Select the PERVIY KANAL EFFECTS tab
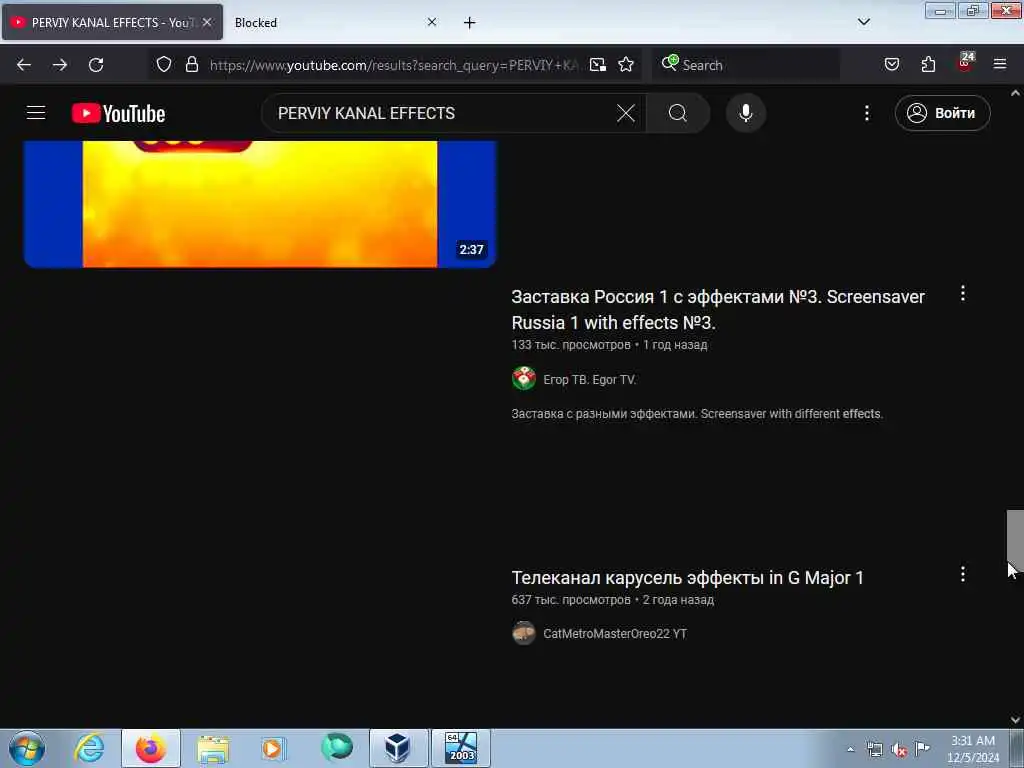The height and width of the screenshot is (768, 1024). point(112,22)
